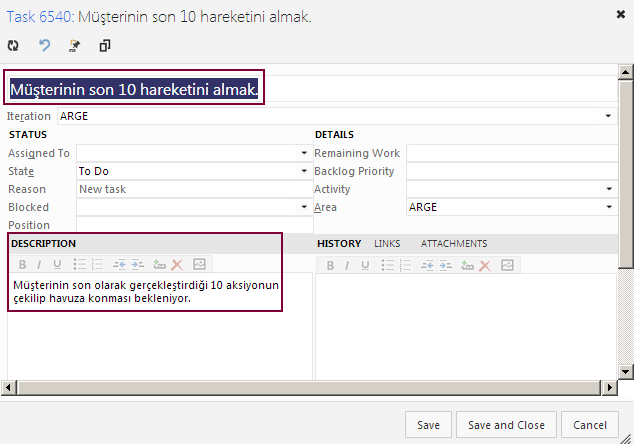
Task: Click the copy work item icon
Action: click(105, 45)
